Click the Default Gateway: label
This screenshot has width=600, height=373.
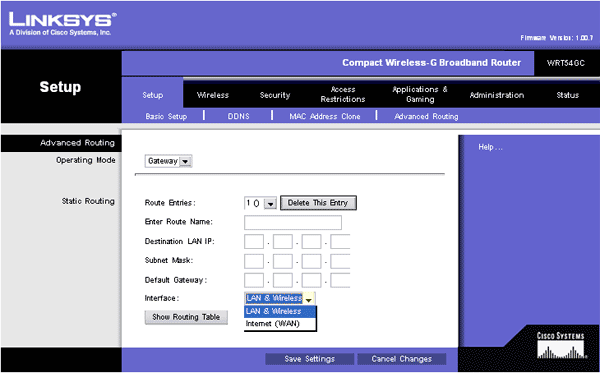click(176, 280)
